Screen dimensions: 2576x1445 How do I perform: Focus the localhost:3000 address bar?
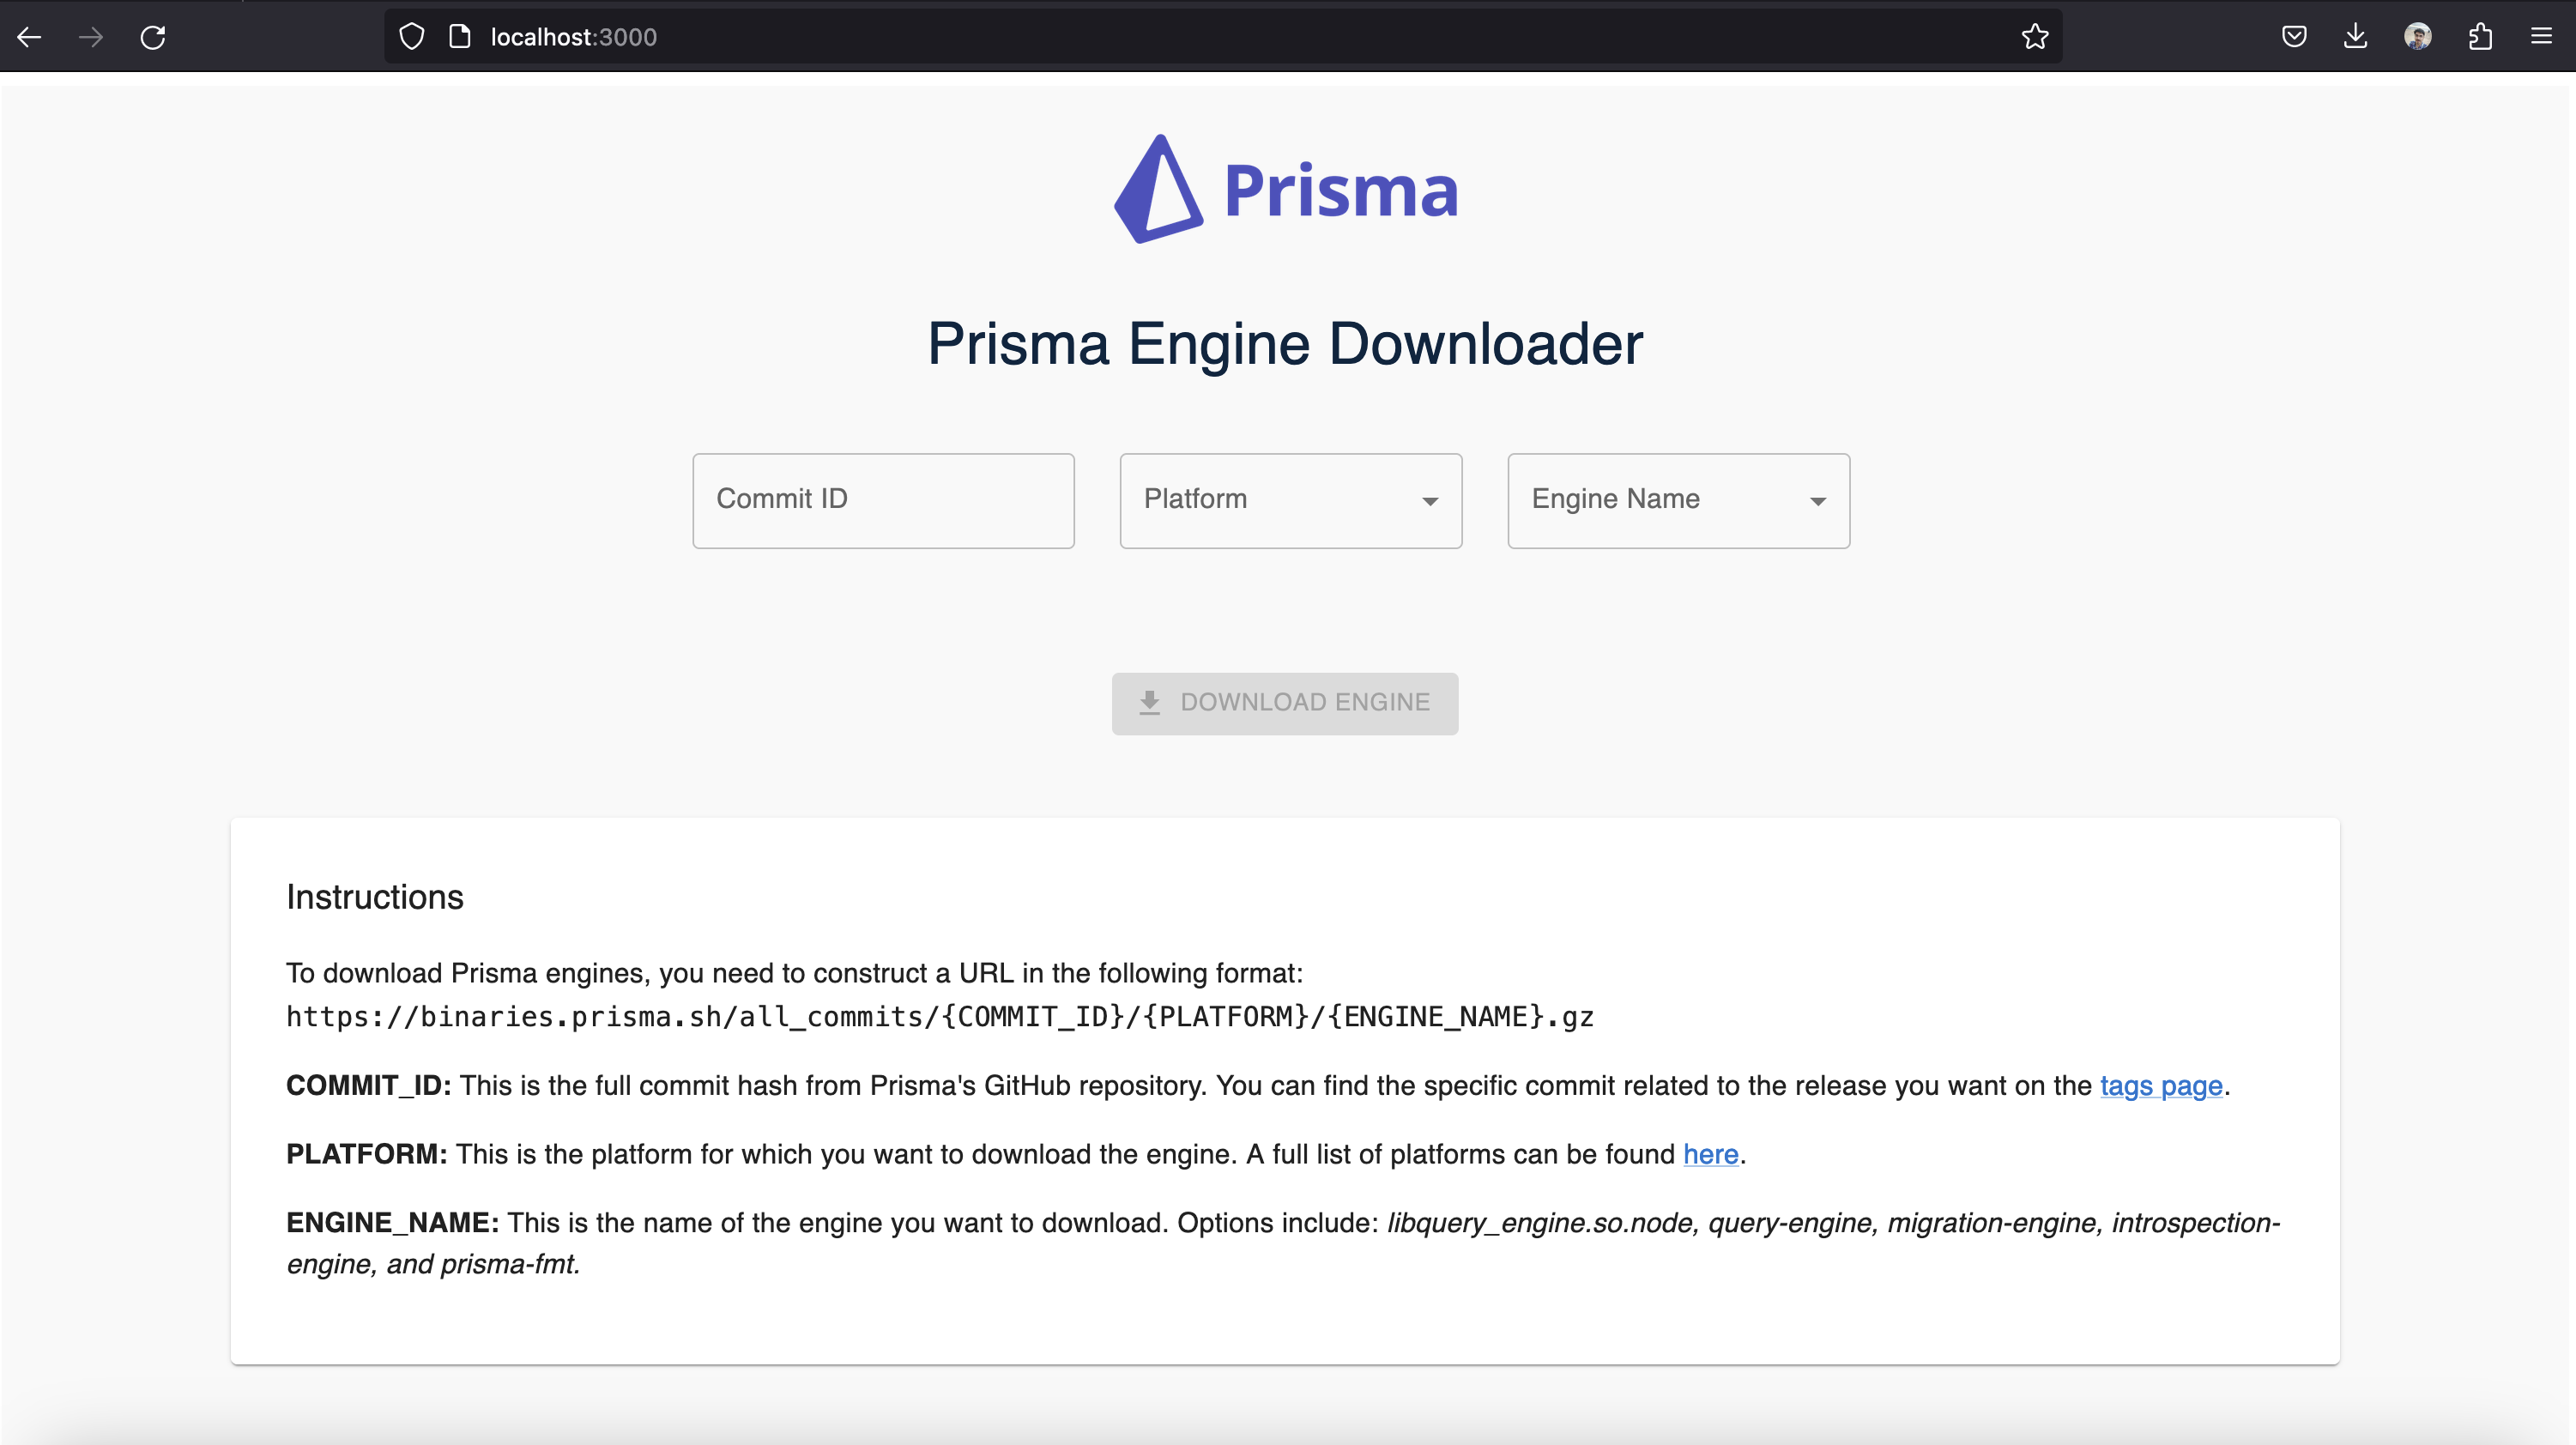[x=1200, y=37]
